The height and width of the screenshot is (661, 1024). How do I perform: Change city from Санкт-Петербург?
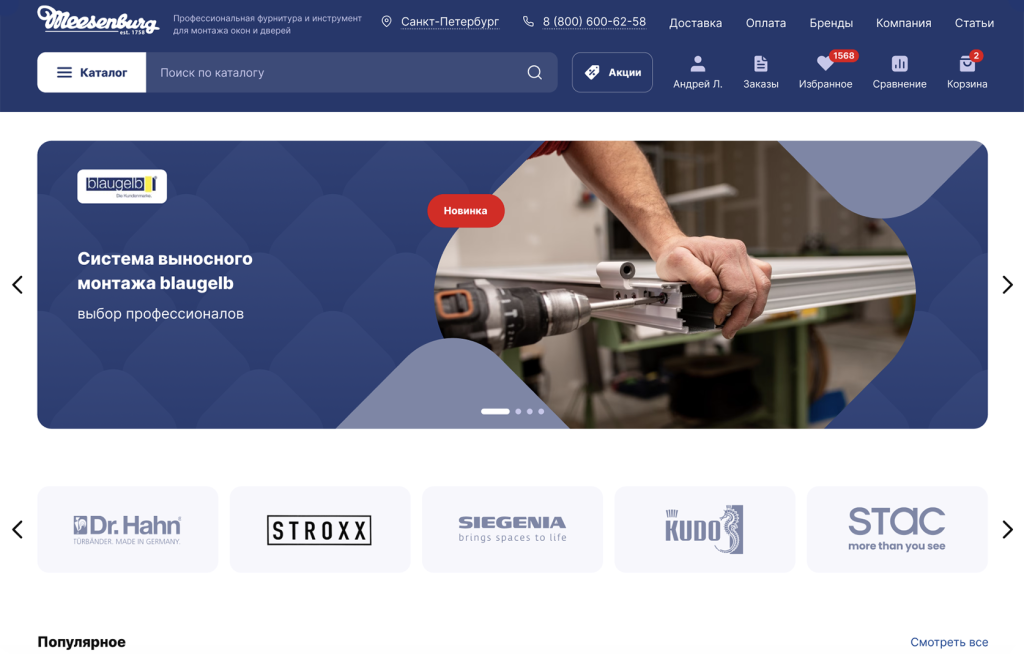[449, 22]
